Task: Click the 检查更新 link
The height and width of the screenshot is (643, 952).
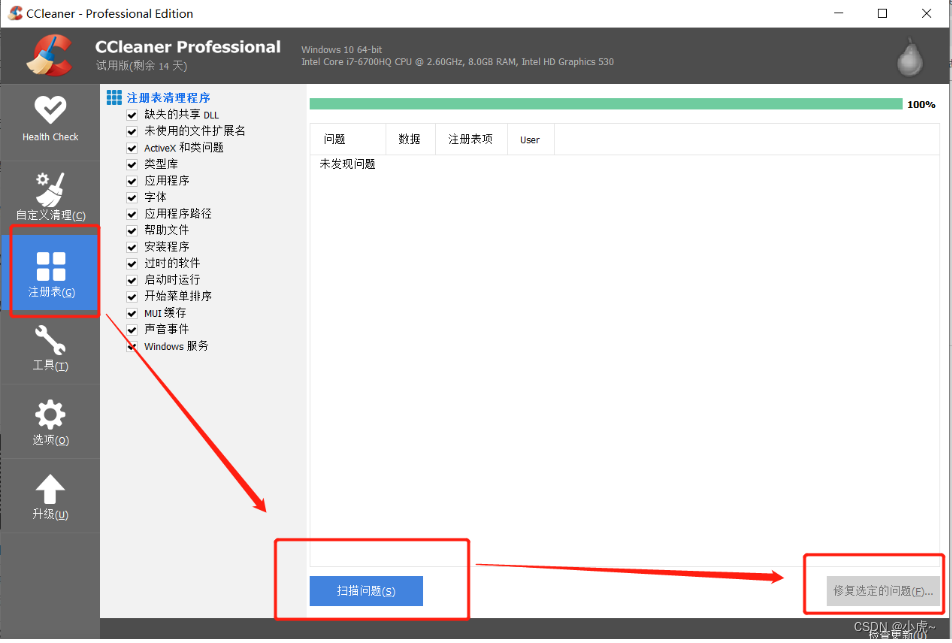Action: pos(897,635)
